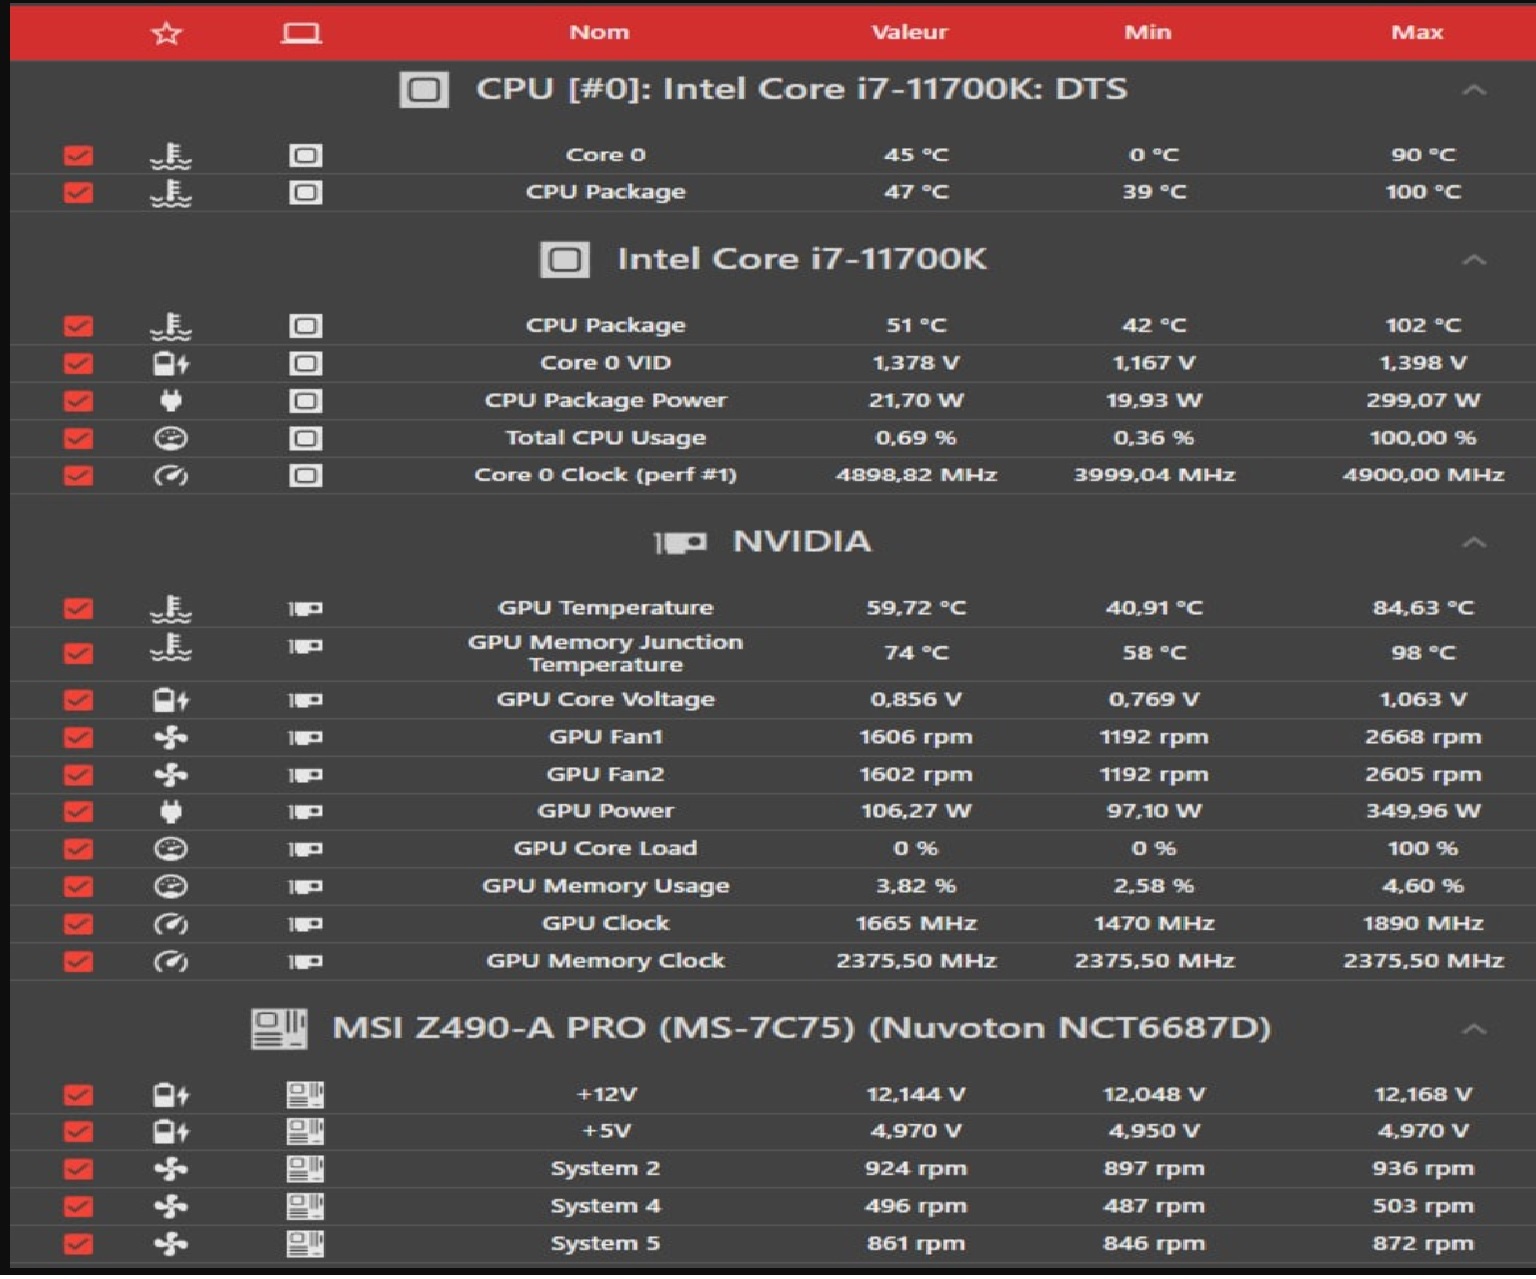Click the motherboard icon beside MSI Z490-A PRO header
The height and width of the screenshot is (1279, 1536).
(x=279, y=1029)
